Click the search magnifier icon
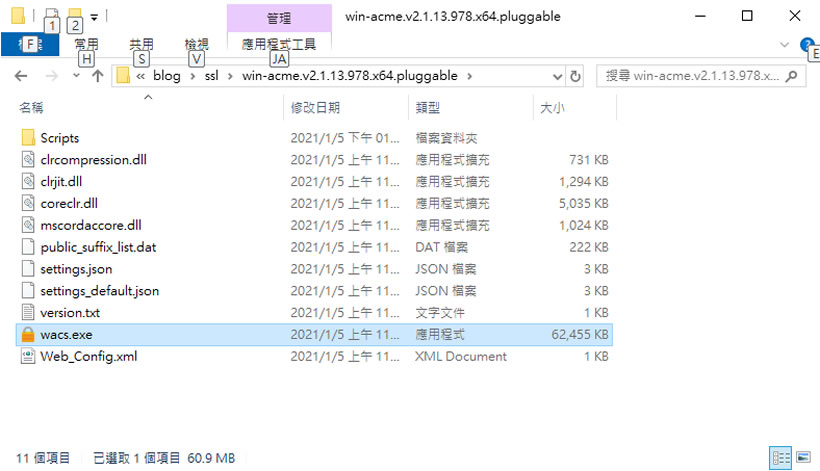The width and height of the screenshot is (820, 471). tap(792, 76)
